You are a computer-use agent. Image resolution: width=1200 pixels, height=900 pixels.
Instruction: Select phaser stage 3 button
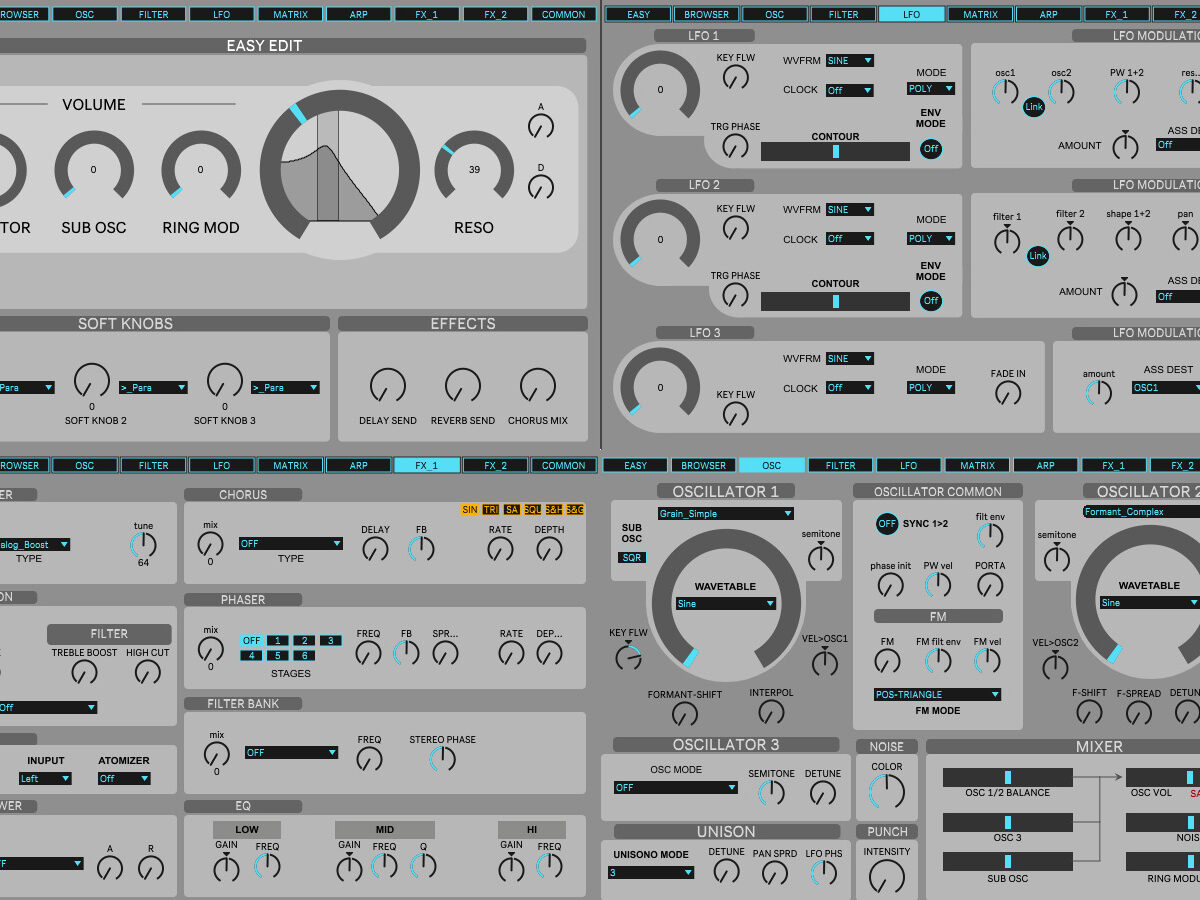330,640
